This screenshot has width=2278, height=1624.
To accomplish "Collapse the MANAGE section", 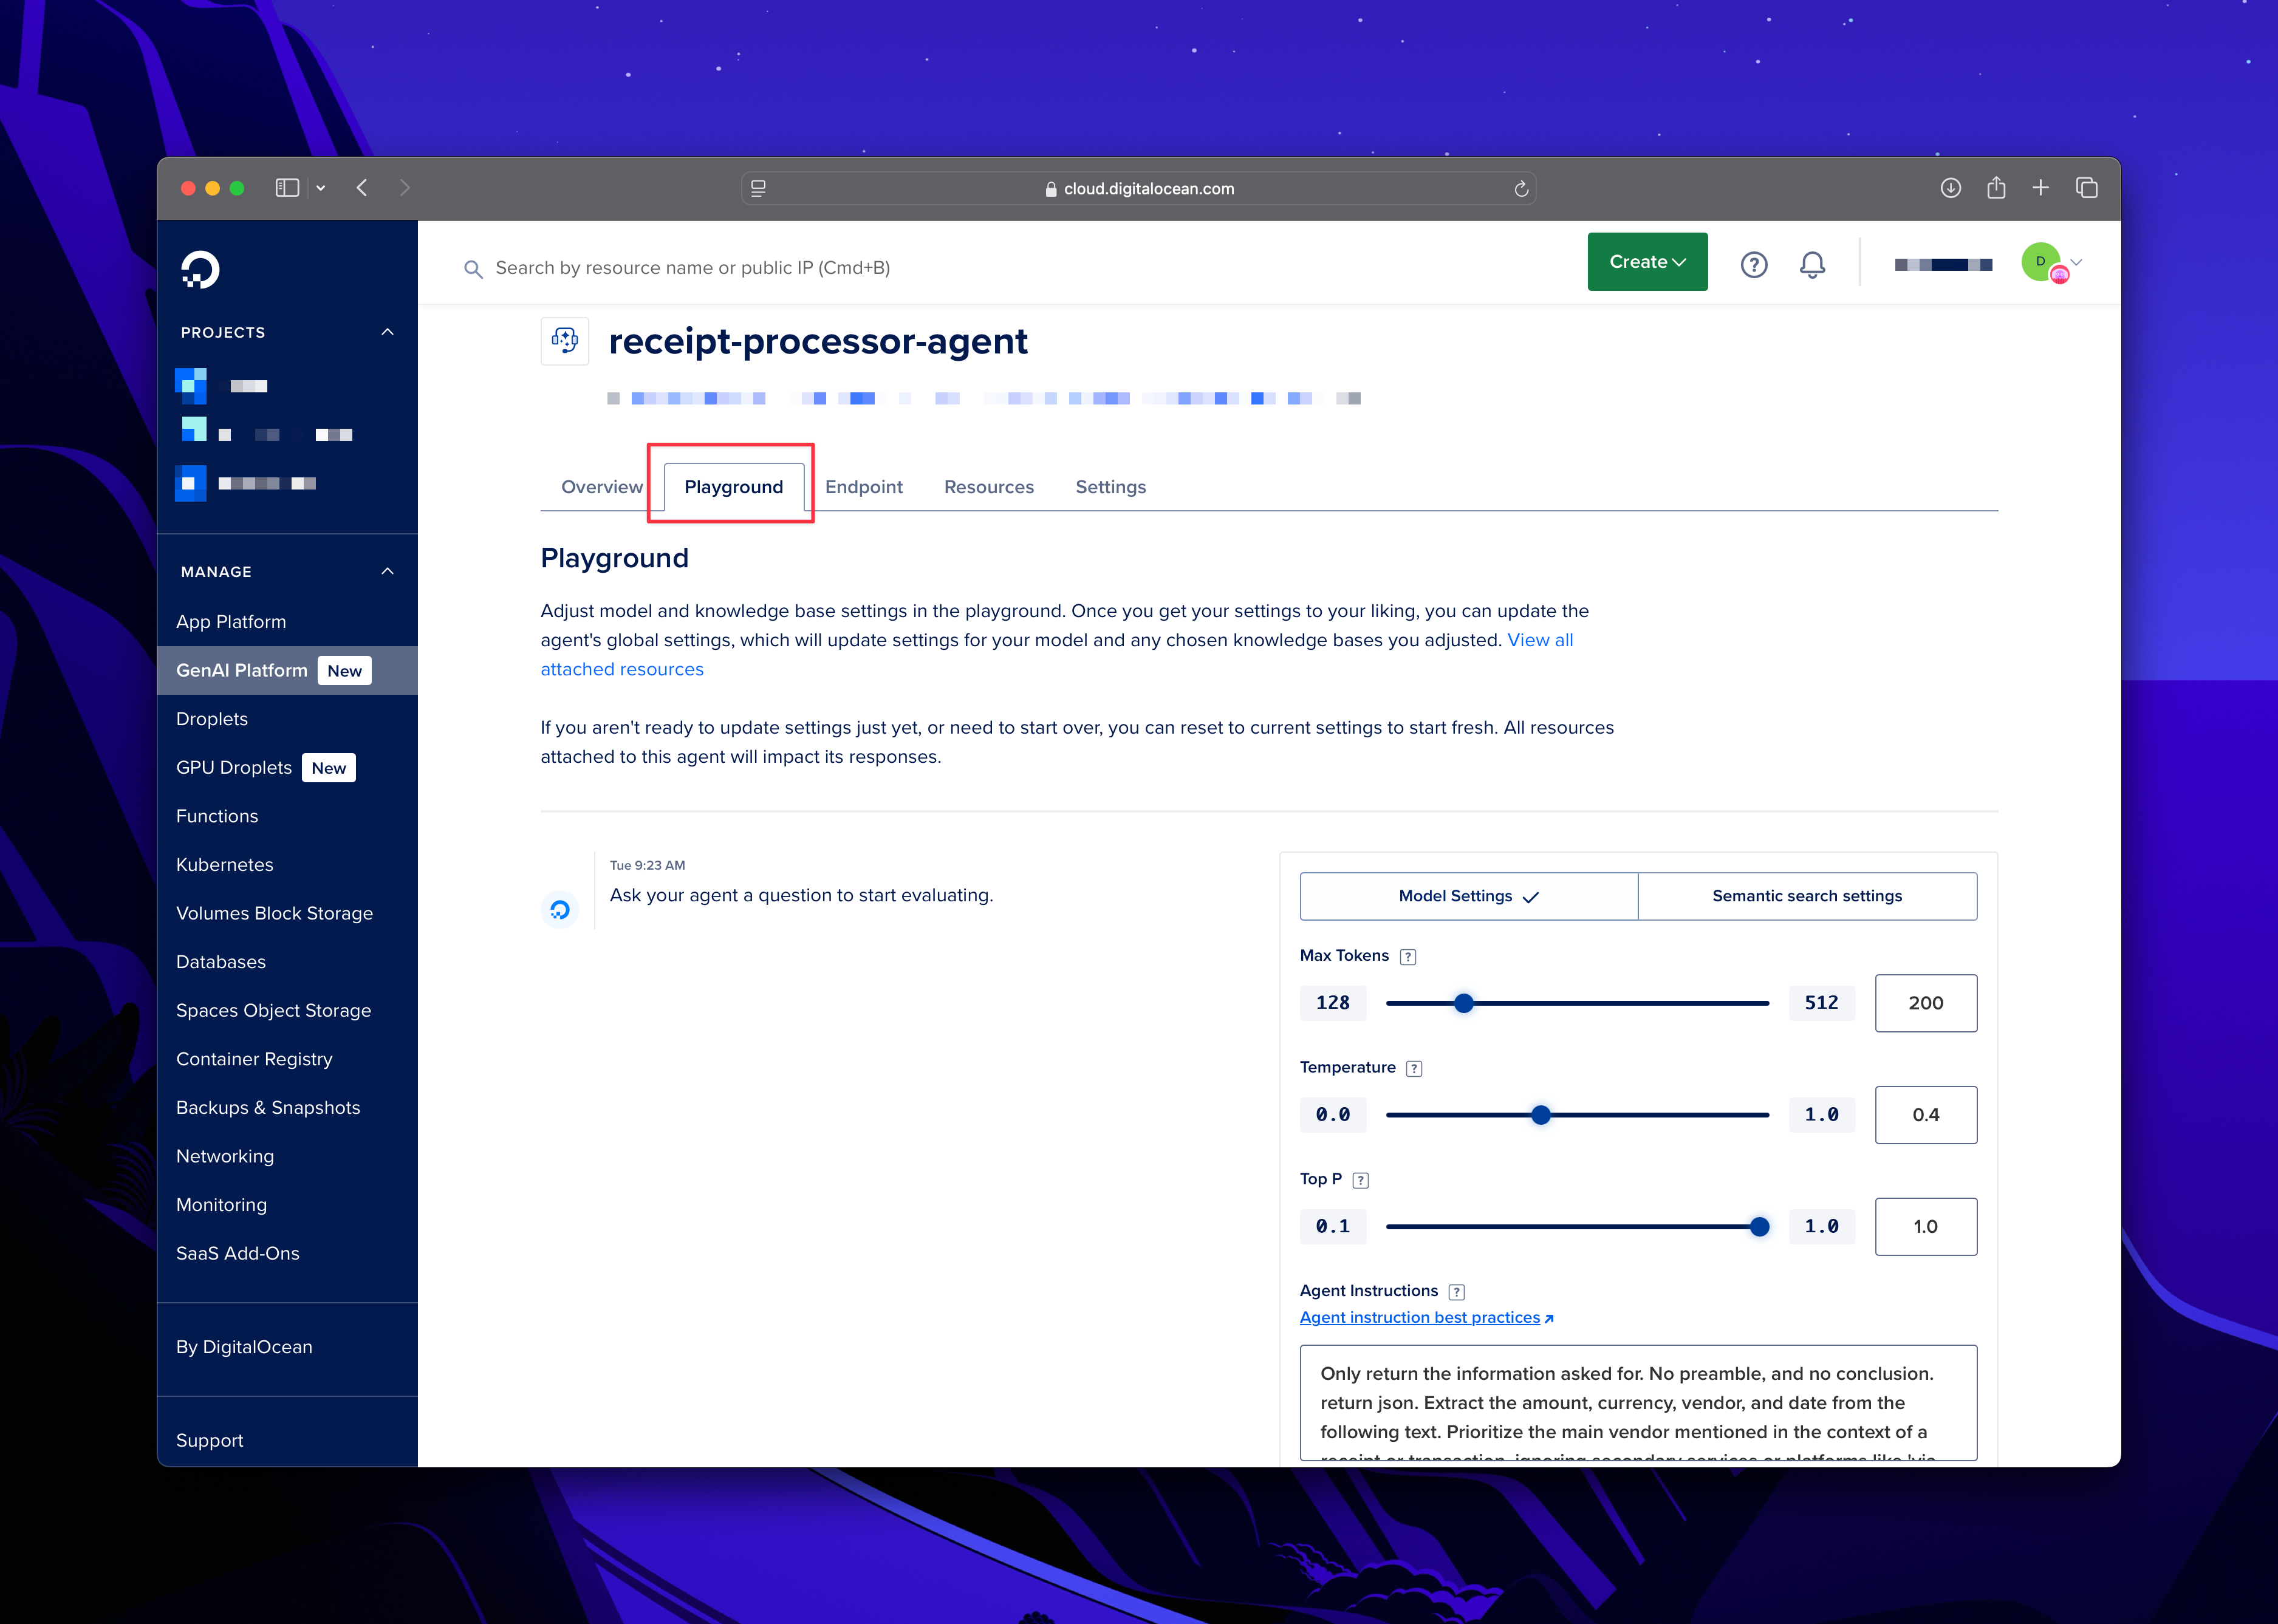I will [388, 571].
